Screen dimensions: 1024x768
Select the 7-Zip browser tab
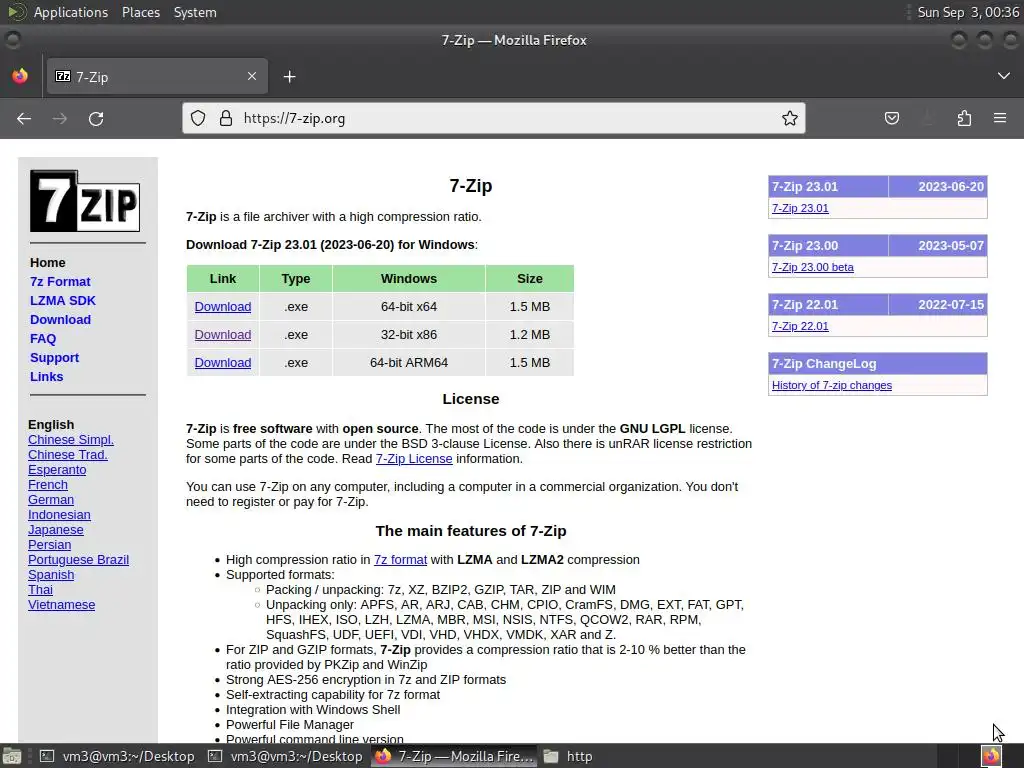pyautogui.click(x=157, y=76)
